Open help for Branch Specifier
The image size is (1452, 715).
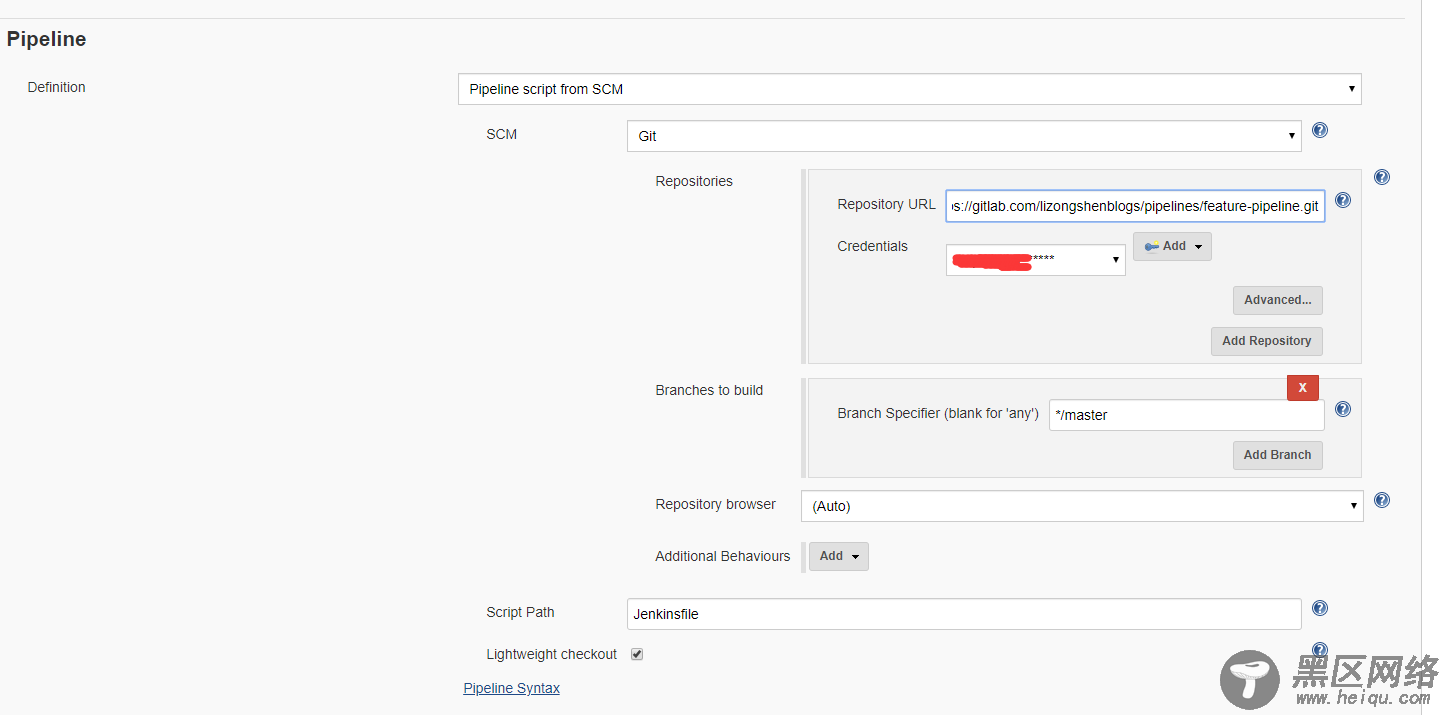[1343, 409]
